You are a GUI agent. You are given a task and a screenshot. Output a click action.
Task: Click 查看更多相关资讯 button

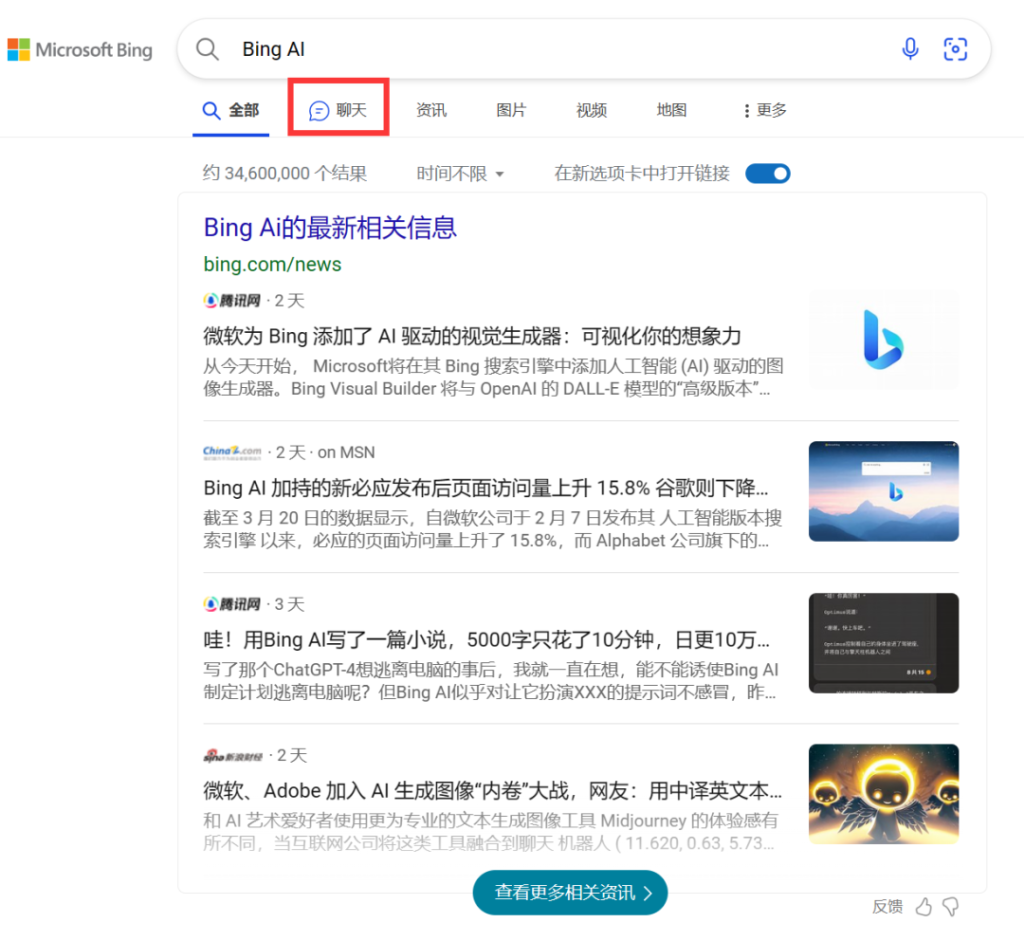click(x=570, y=892)
